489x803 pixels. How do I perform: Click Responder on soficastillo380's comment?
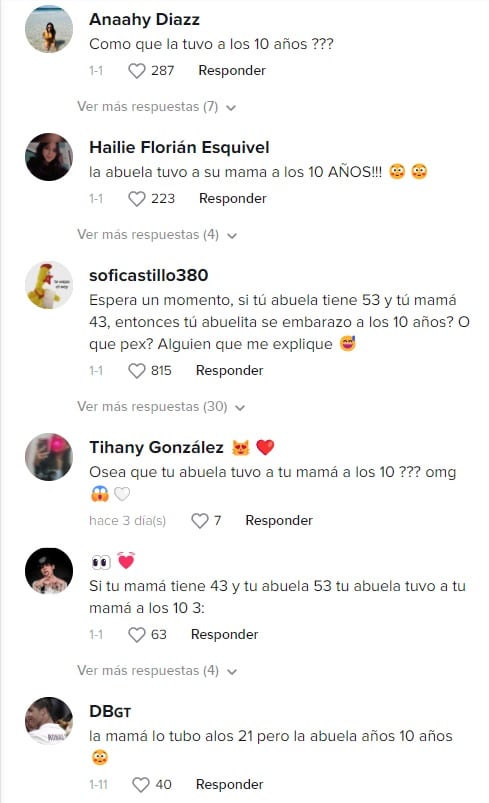pyautogui.click(x=229, y=371)
